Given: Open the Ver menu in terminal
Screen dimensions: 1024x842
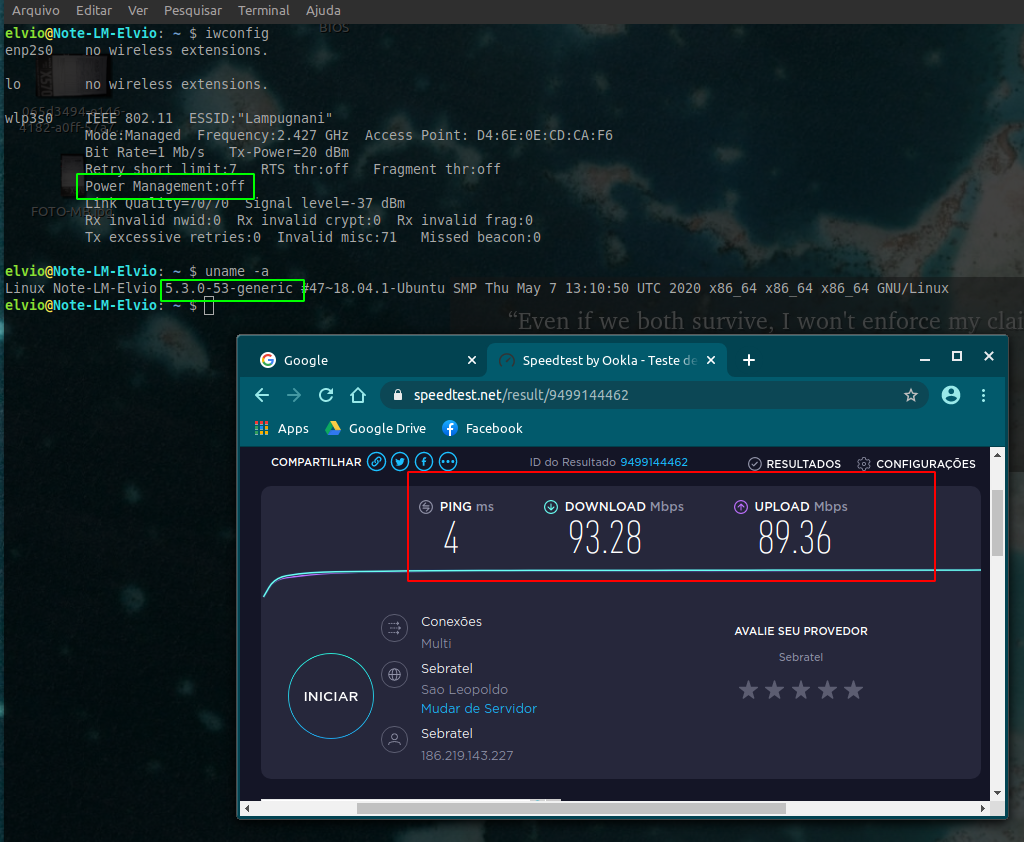Looking at the screenshot, I should coord(138,10).
